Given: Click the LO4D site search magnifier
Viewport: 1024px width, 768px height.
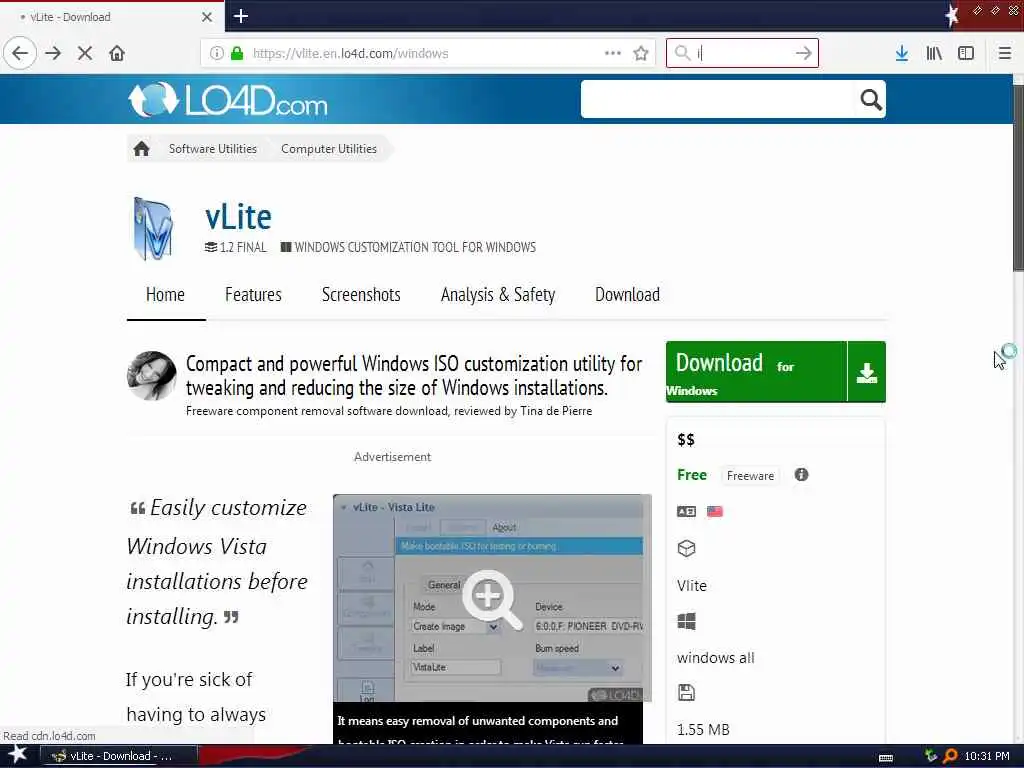Looking at the screenshot, I should tap(871, 99).
